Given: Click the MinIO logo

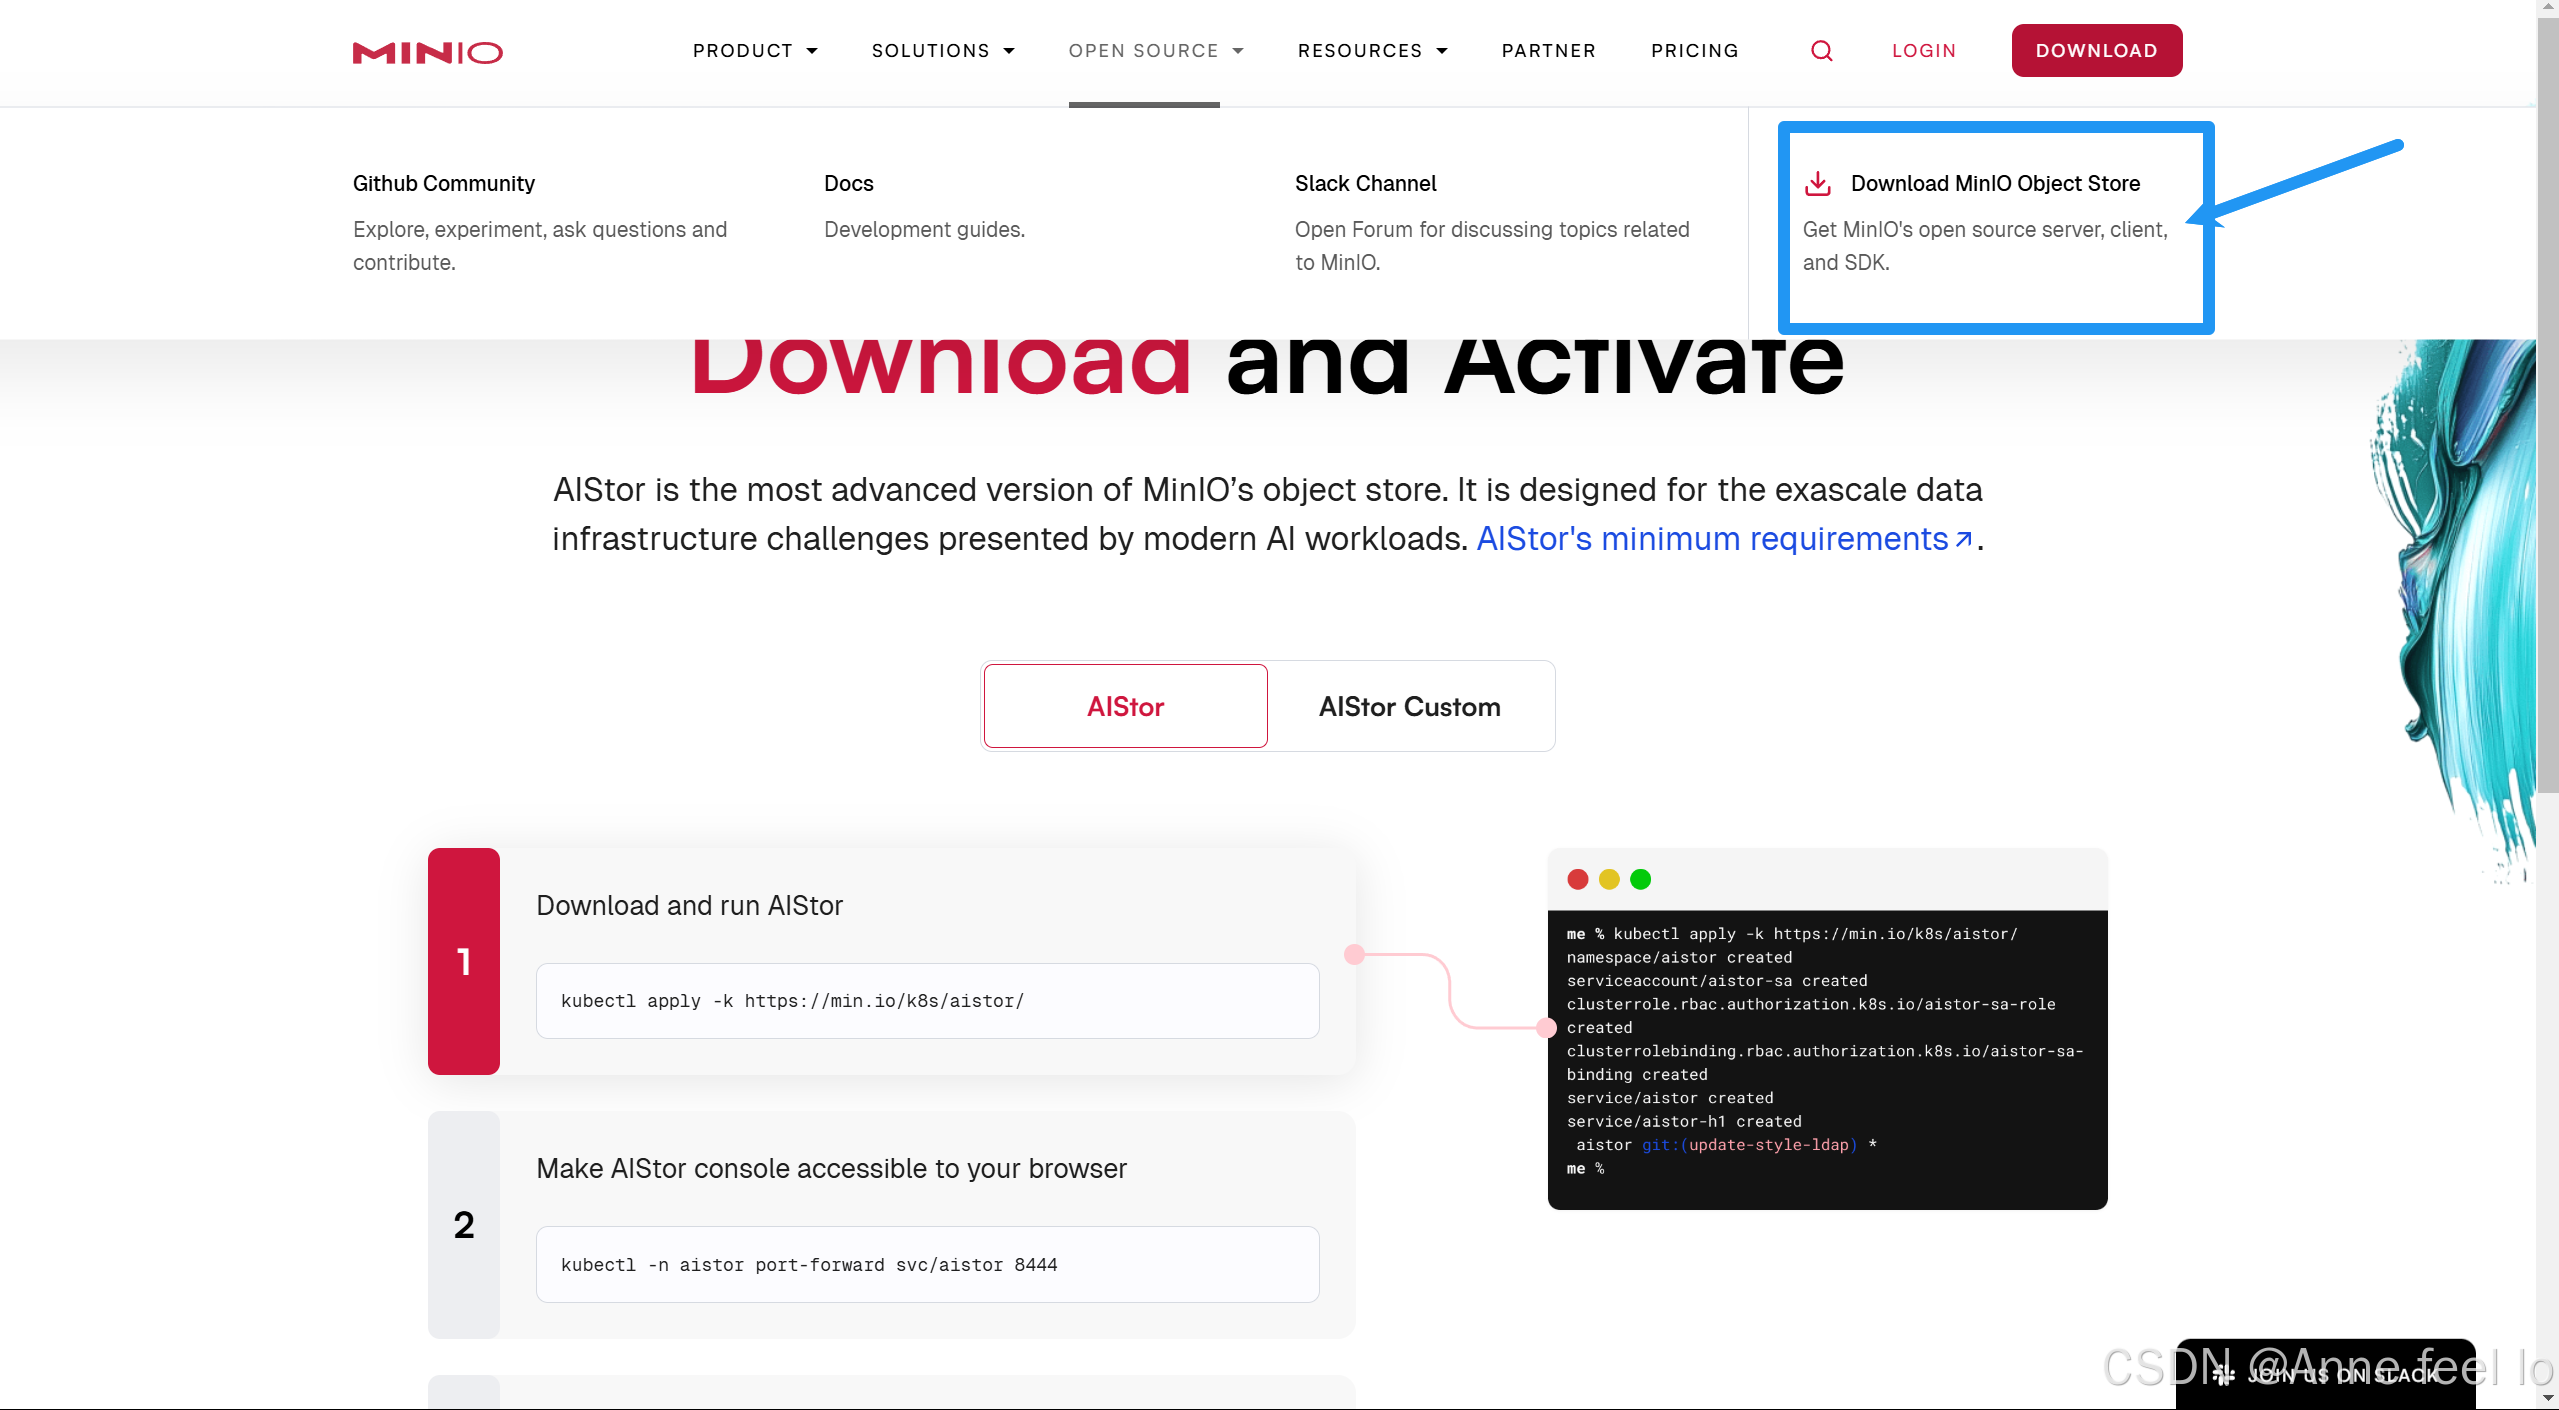Looking at the screenshot, I should 427,52.
